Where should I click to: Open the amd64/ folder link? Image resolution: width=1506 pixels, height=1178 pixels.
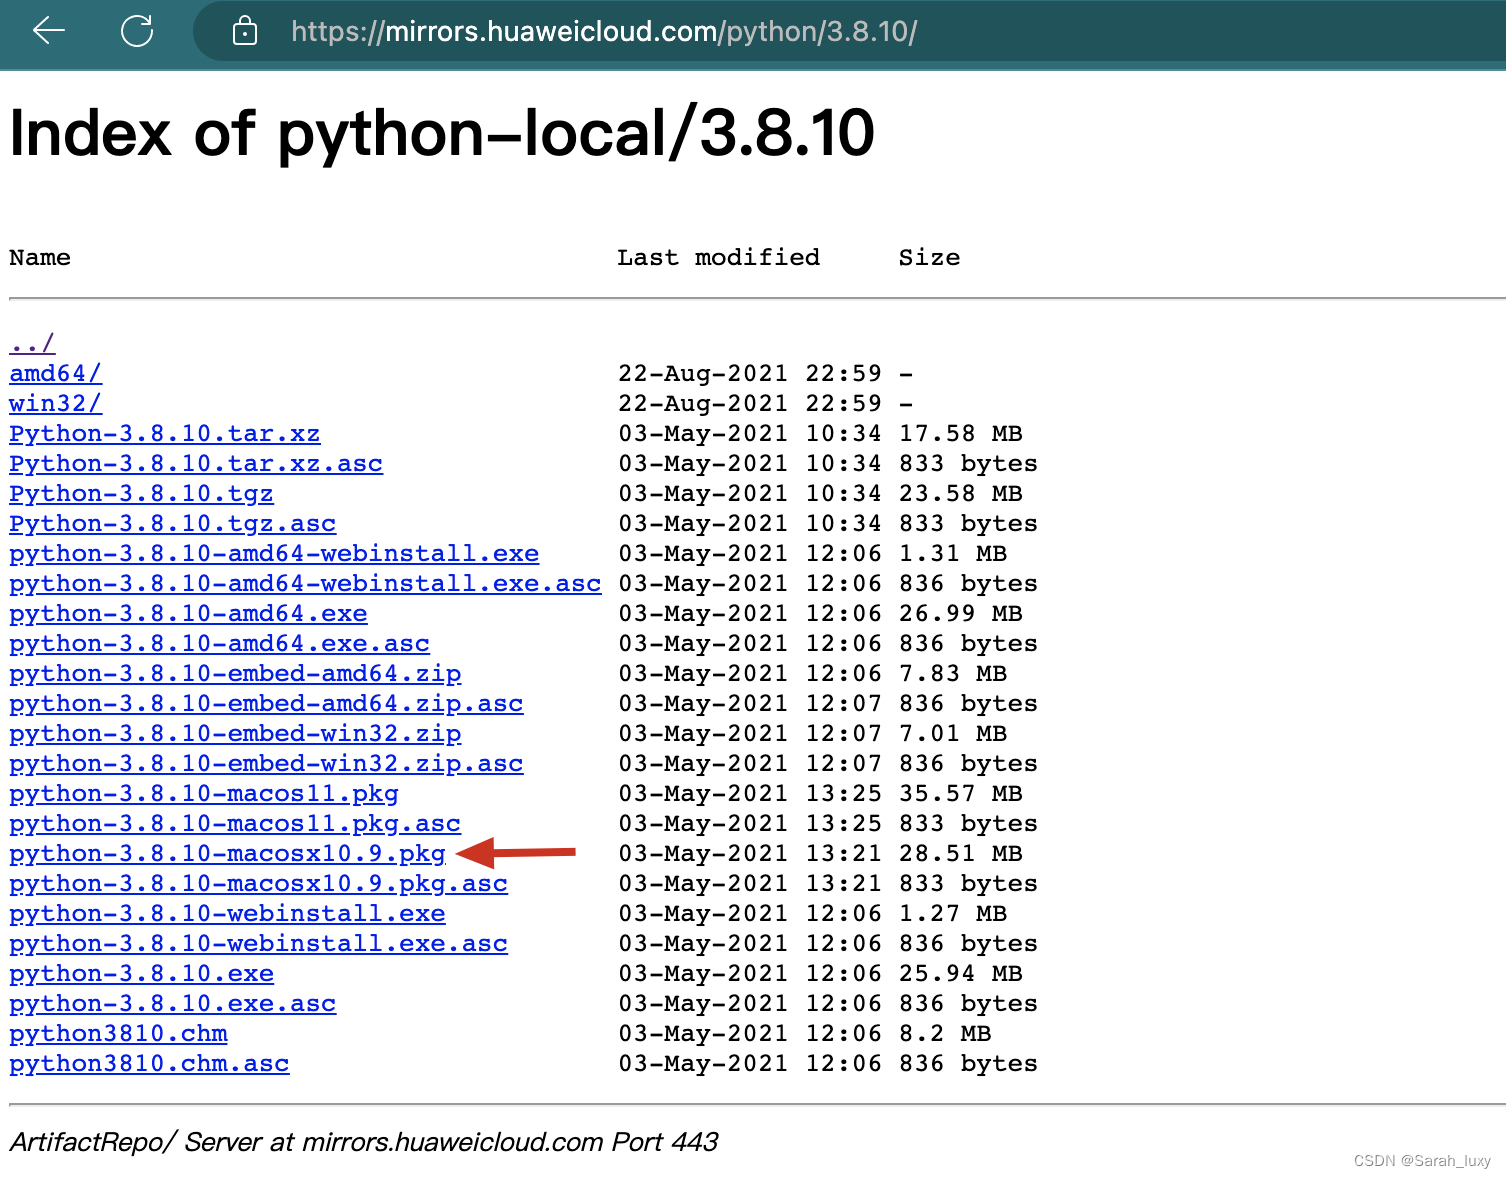pyautogui.click(x=56, y=374)
